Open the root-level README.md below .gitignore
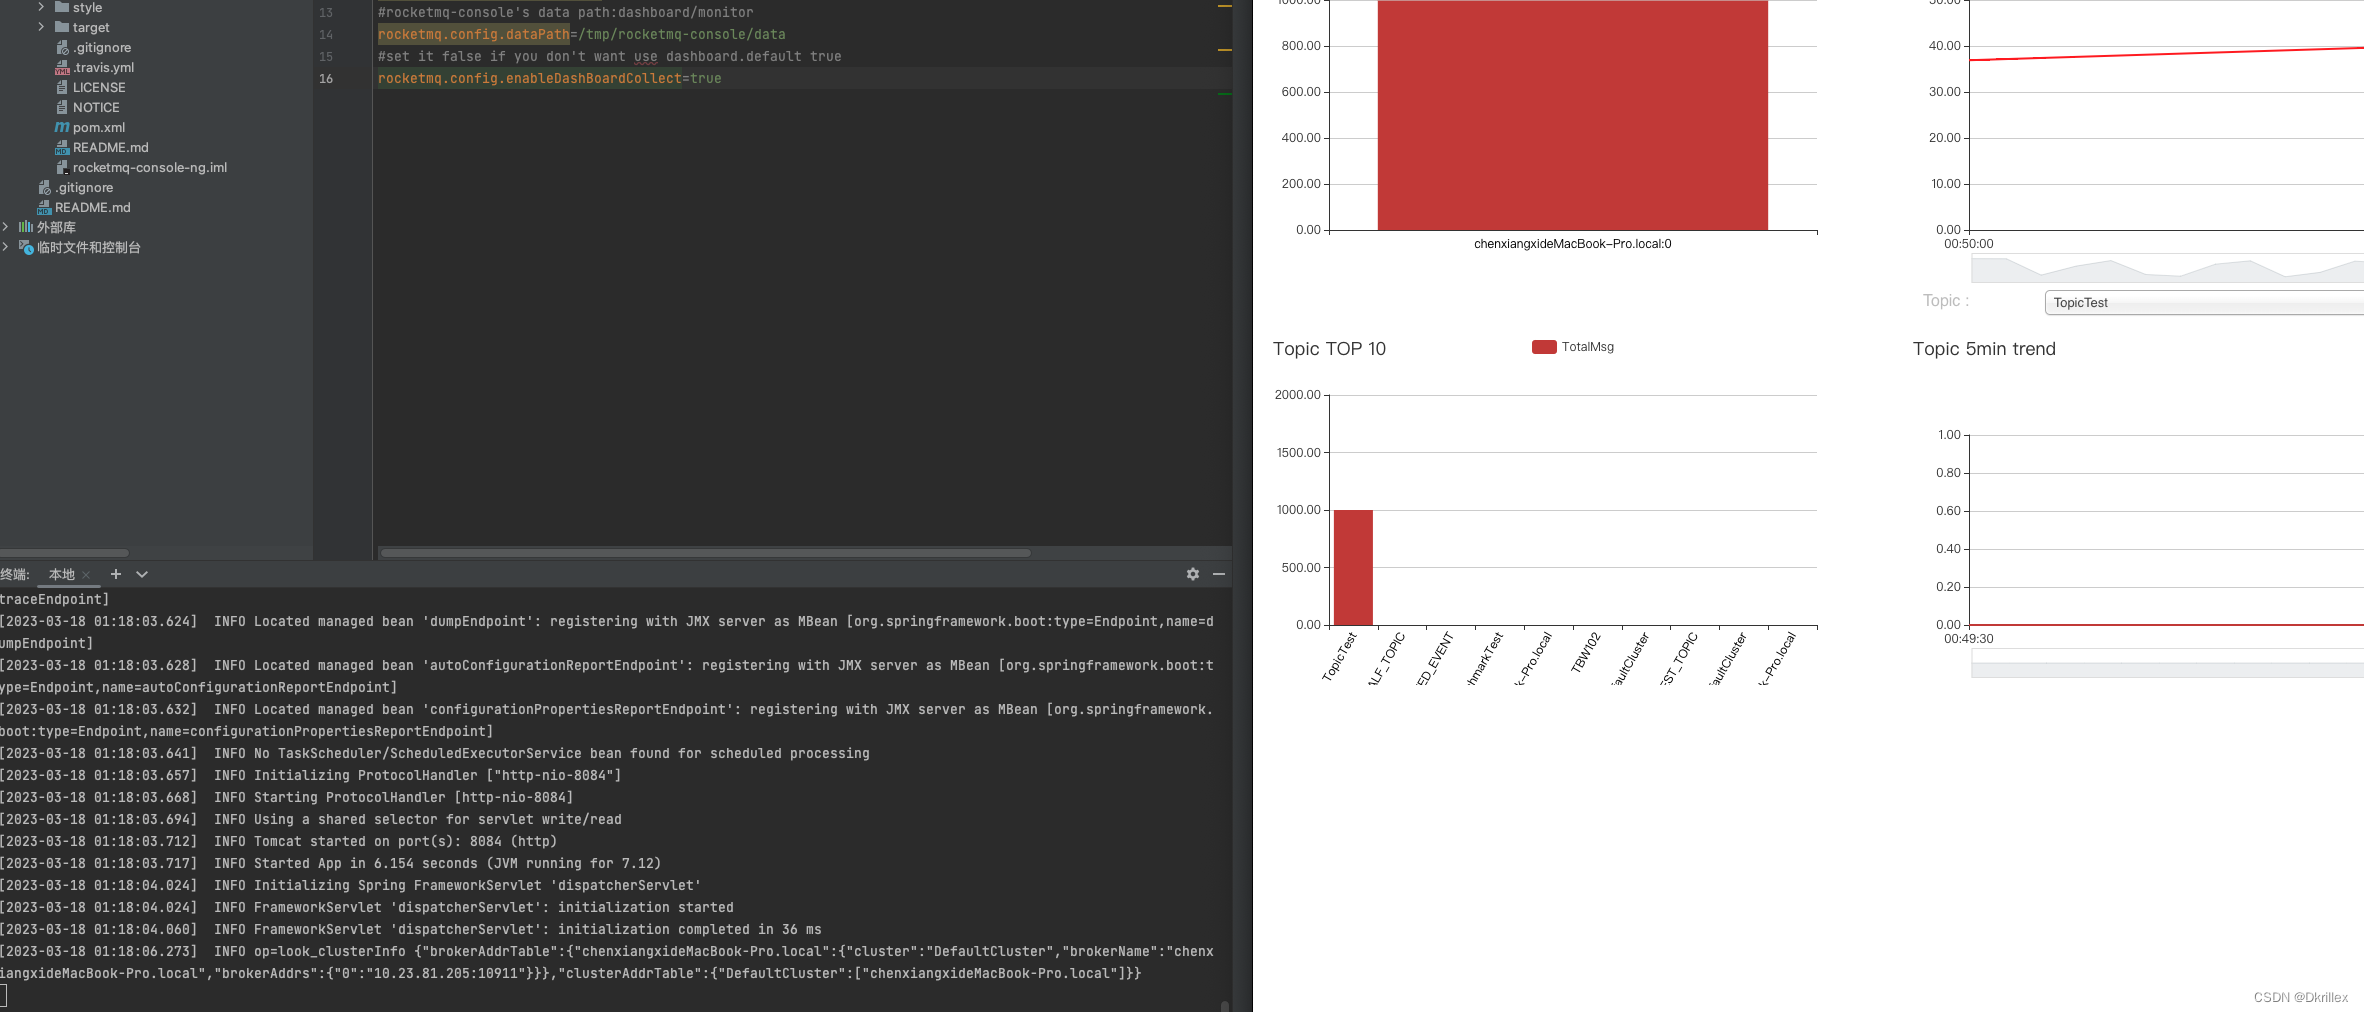Image resolution: width=2364 pixels, height=1012 pixels. (93, 207)
